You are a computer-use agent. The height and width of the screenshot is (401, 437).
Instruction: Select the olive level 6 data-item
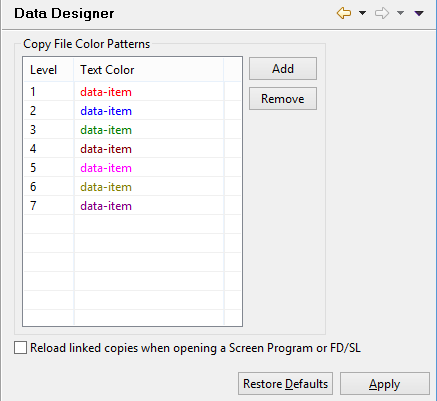pyautogui.click(x=106, y=187)
